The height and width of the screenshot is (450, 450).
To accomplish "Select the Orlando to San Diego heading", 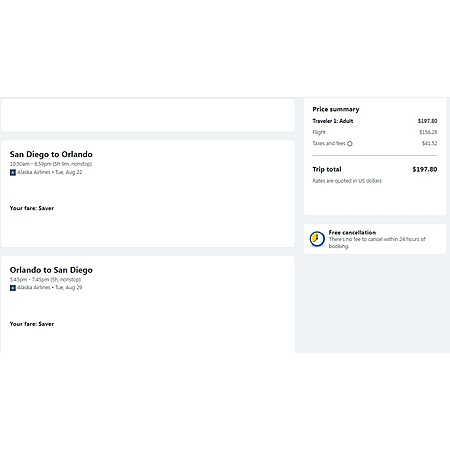I will (x=51, y=270).
